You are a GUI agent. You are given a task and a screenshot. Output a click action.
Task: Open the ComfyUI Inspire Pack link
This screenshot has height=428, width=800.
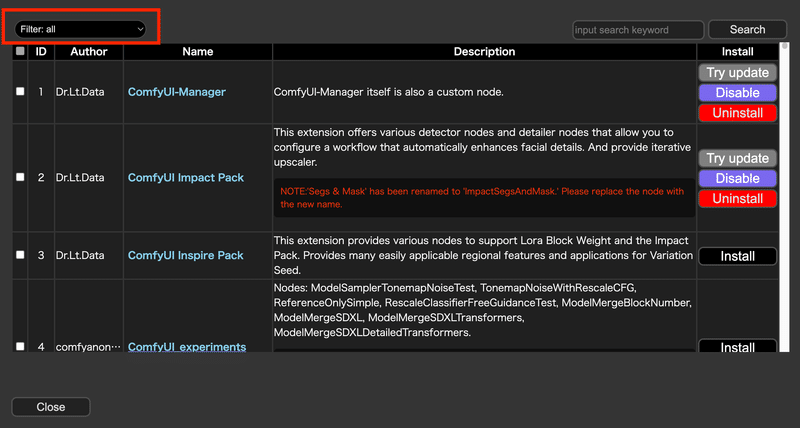(x=186, y=256)
